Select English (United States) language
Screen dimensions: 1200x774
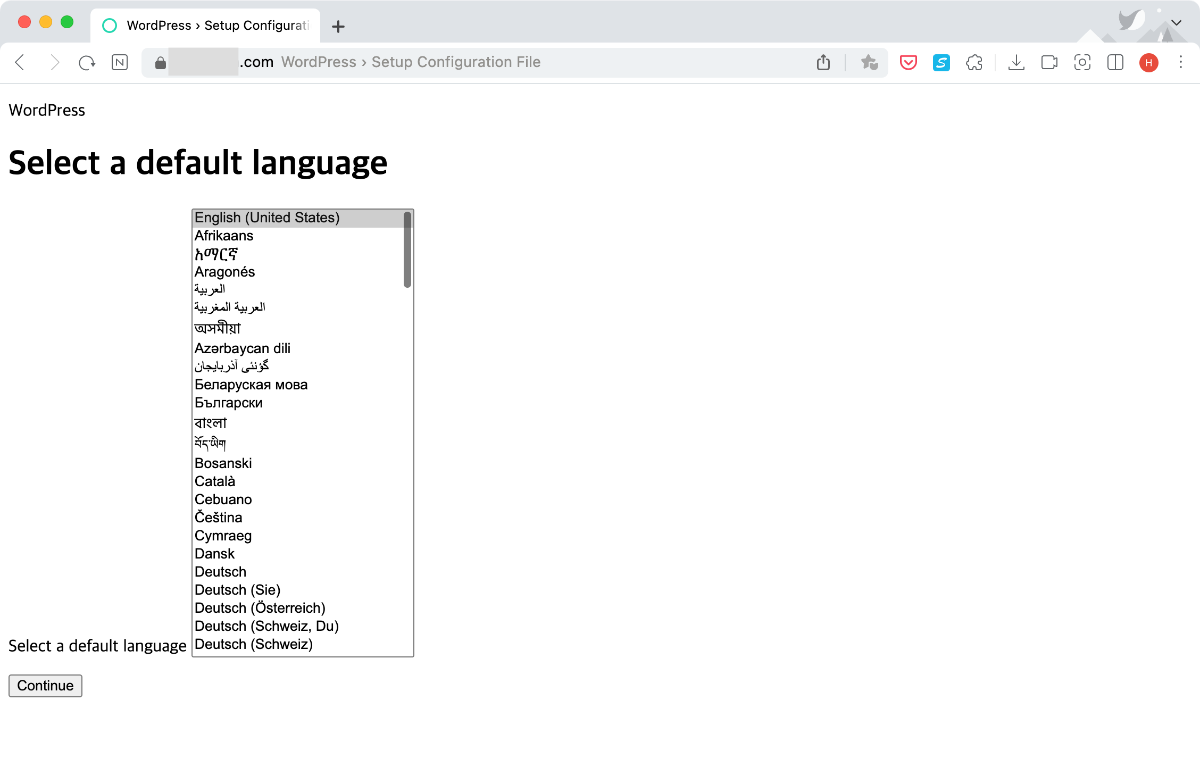[297, 218]
